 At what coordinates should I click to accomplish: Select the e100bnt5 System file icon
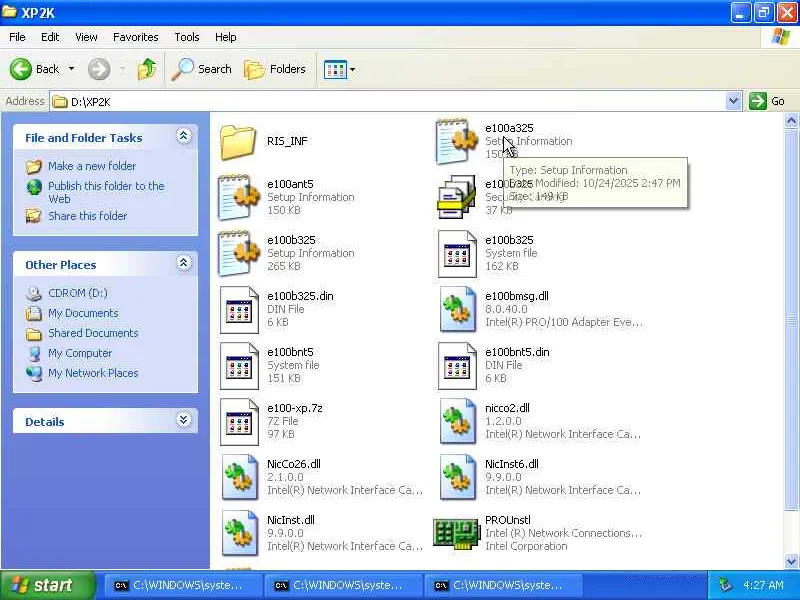(x=239, y=366)
